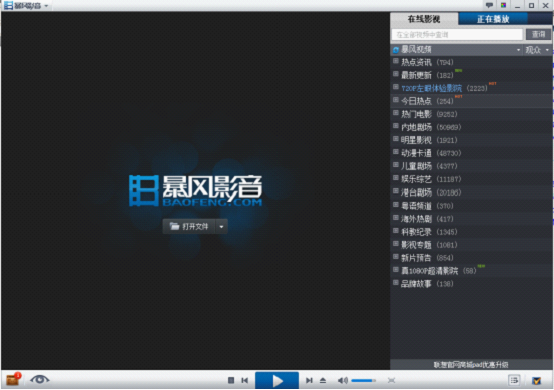Open dropdown arrow next to 打开文件
The image size is (554, 390).
click(x=221, y=227)
